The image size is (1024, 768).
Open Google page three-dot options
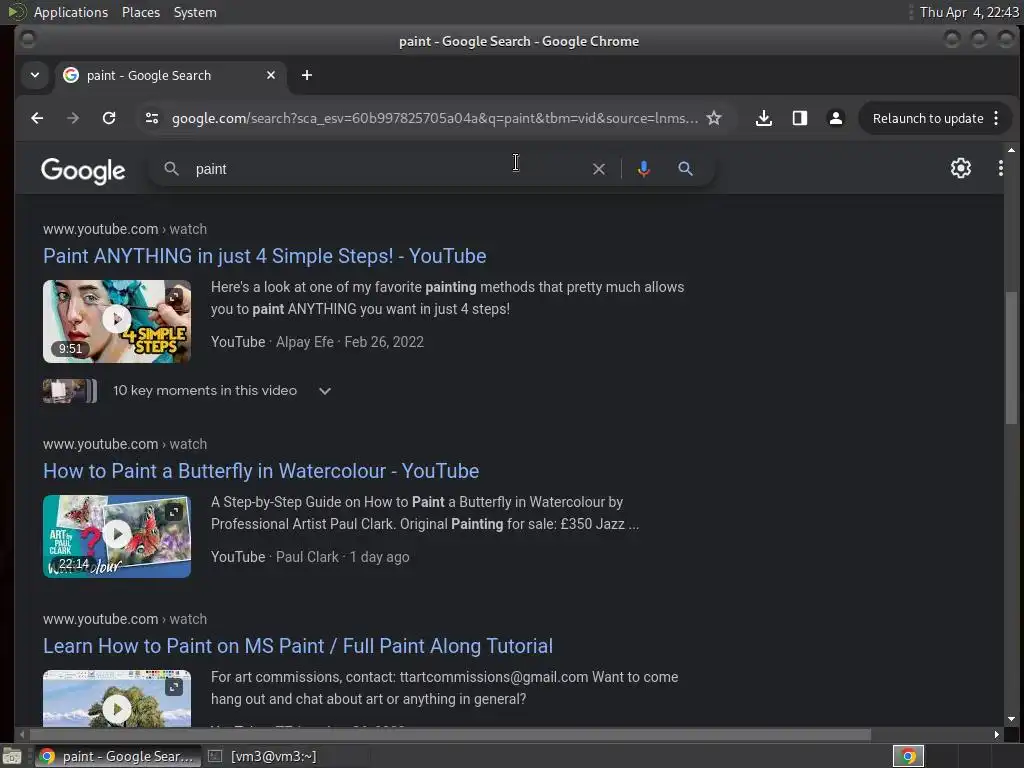click(x=1000, y=168)
